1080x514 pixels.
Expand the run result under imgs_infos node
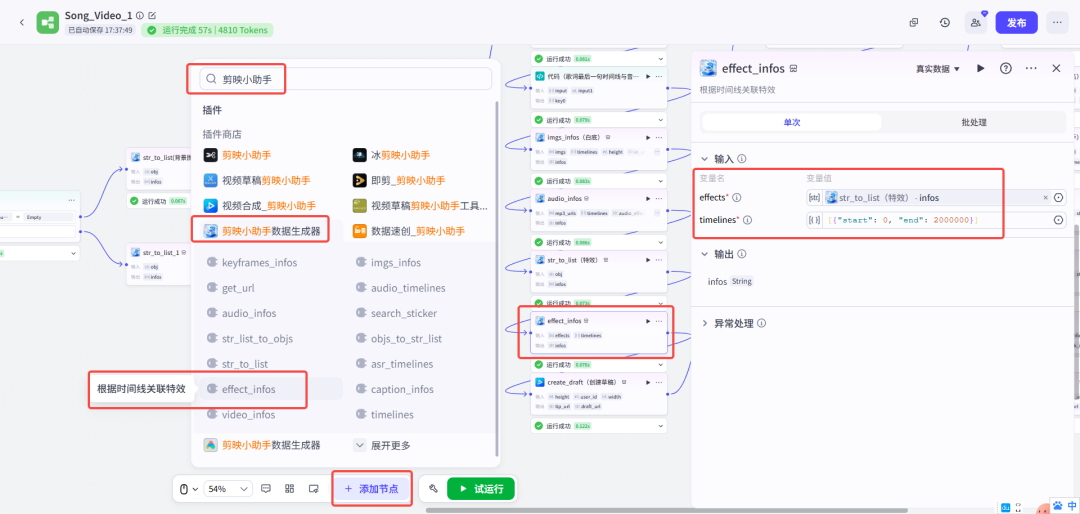click(661, 181)
